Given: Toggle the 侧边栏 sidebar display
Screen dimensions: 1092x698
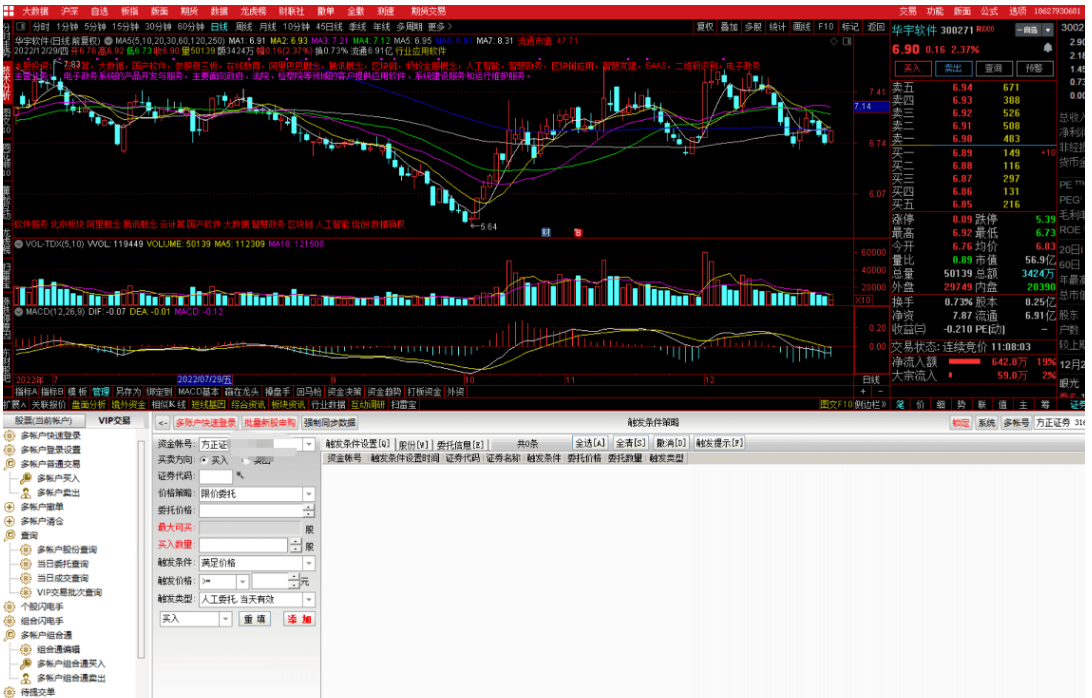Looking at the screenshot, I should coord(870,404).
